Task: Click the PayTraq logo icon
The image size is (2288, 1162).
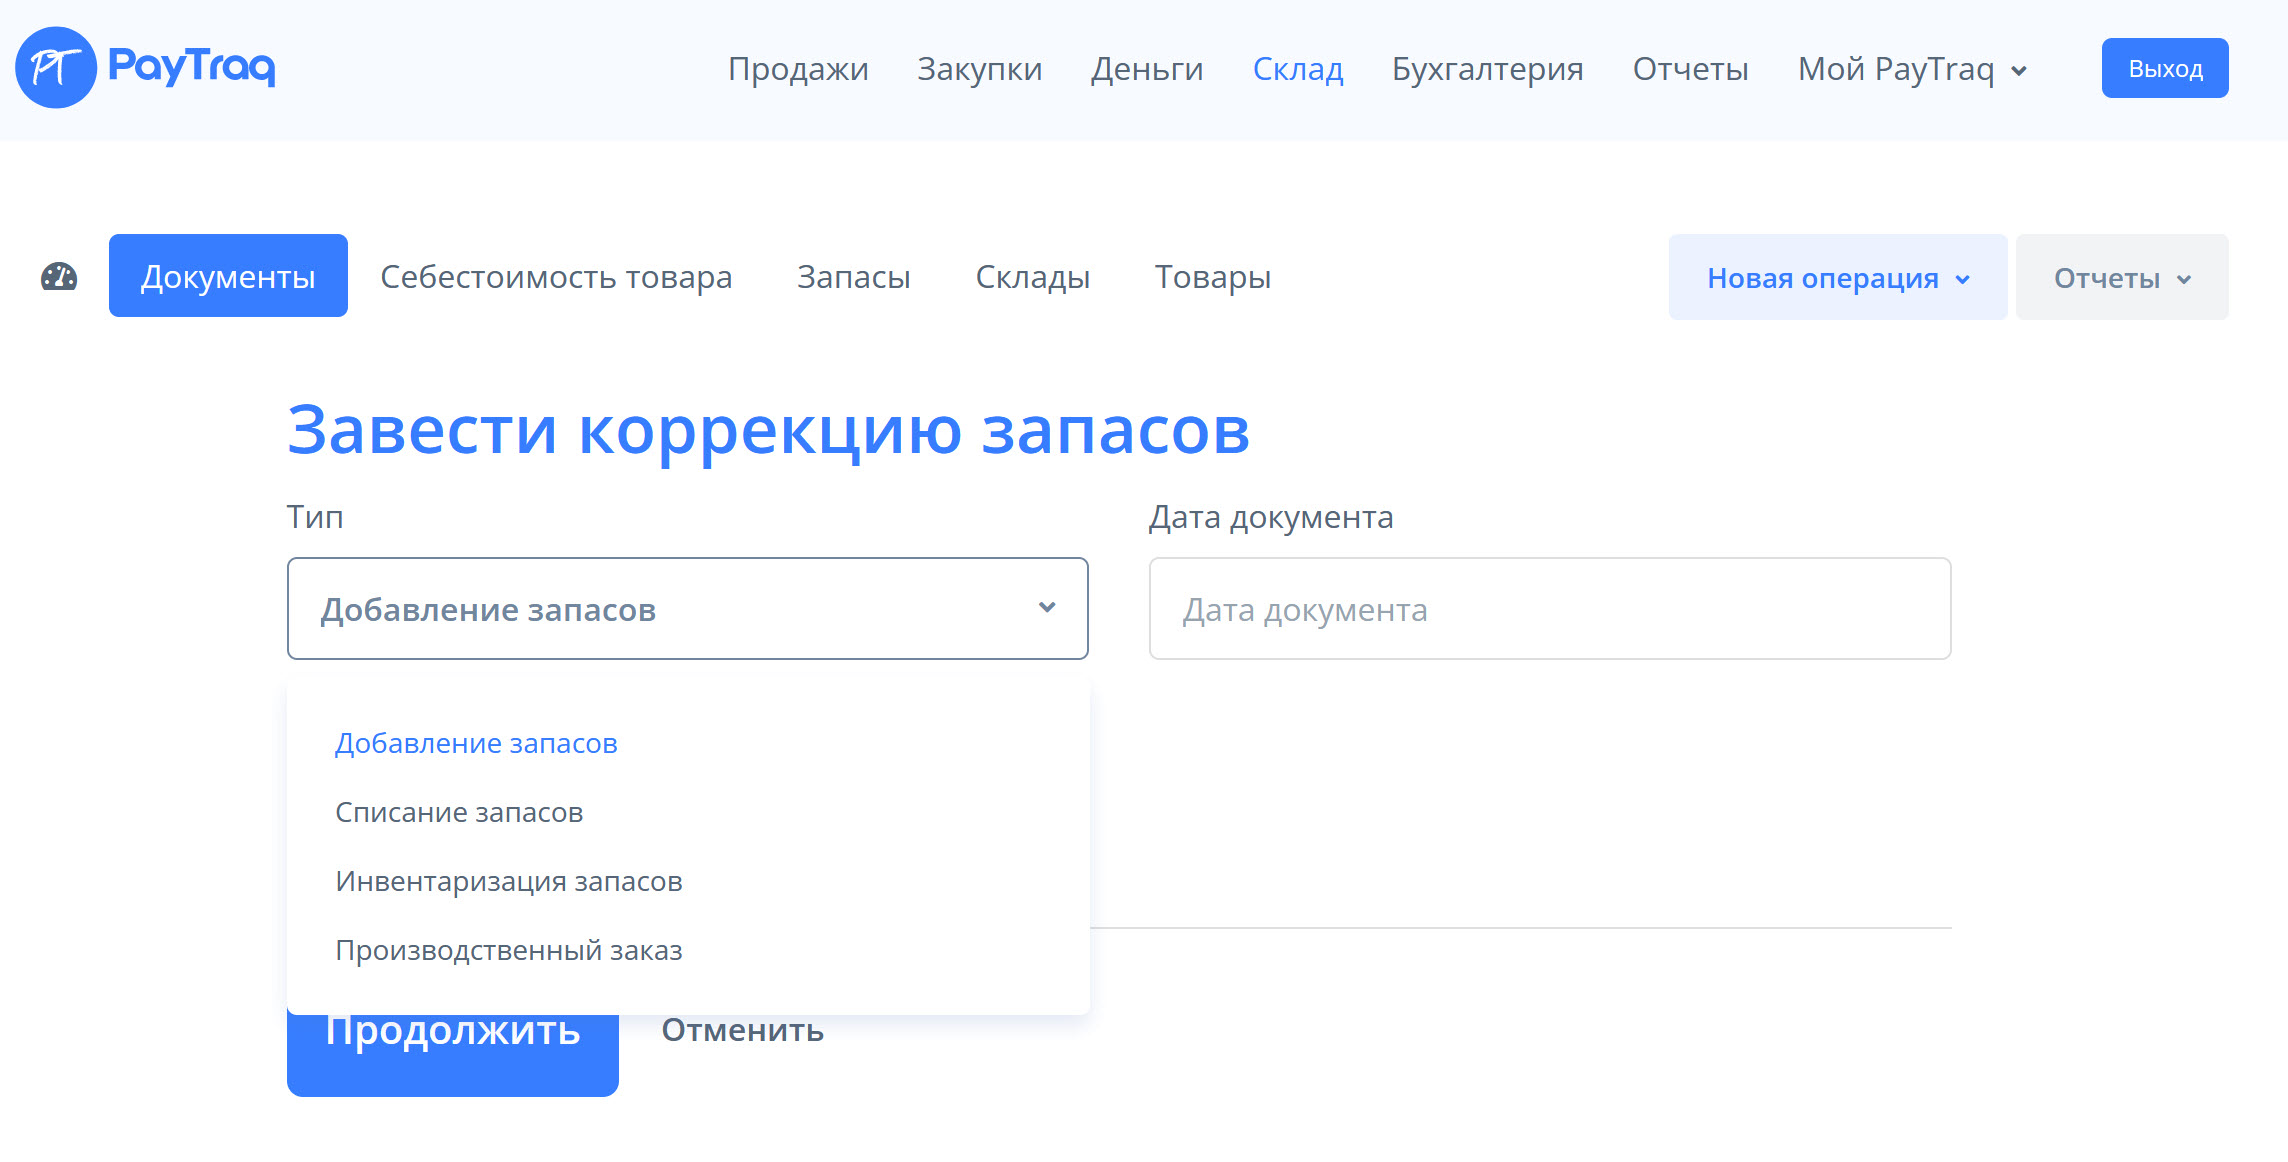Action: [x=56, y=68]
